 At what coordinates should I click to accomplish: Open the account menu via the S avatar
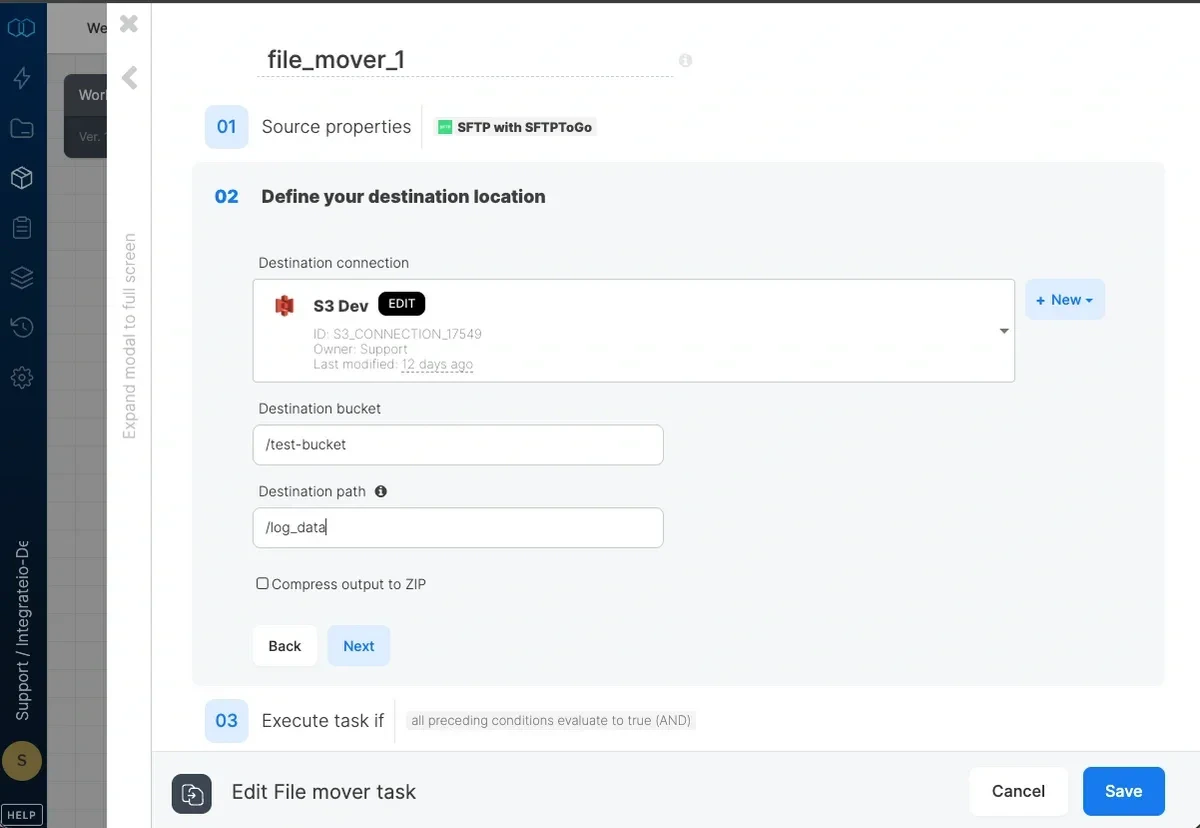tap(22, 761)
